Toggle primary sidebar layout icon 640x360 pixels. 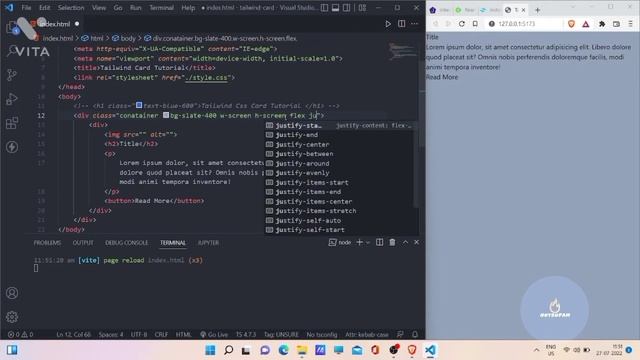click(x=324, y=8)
